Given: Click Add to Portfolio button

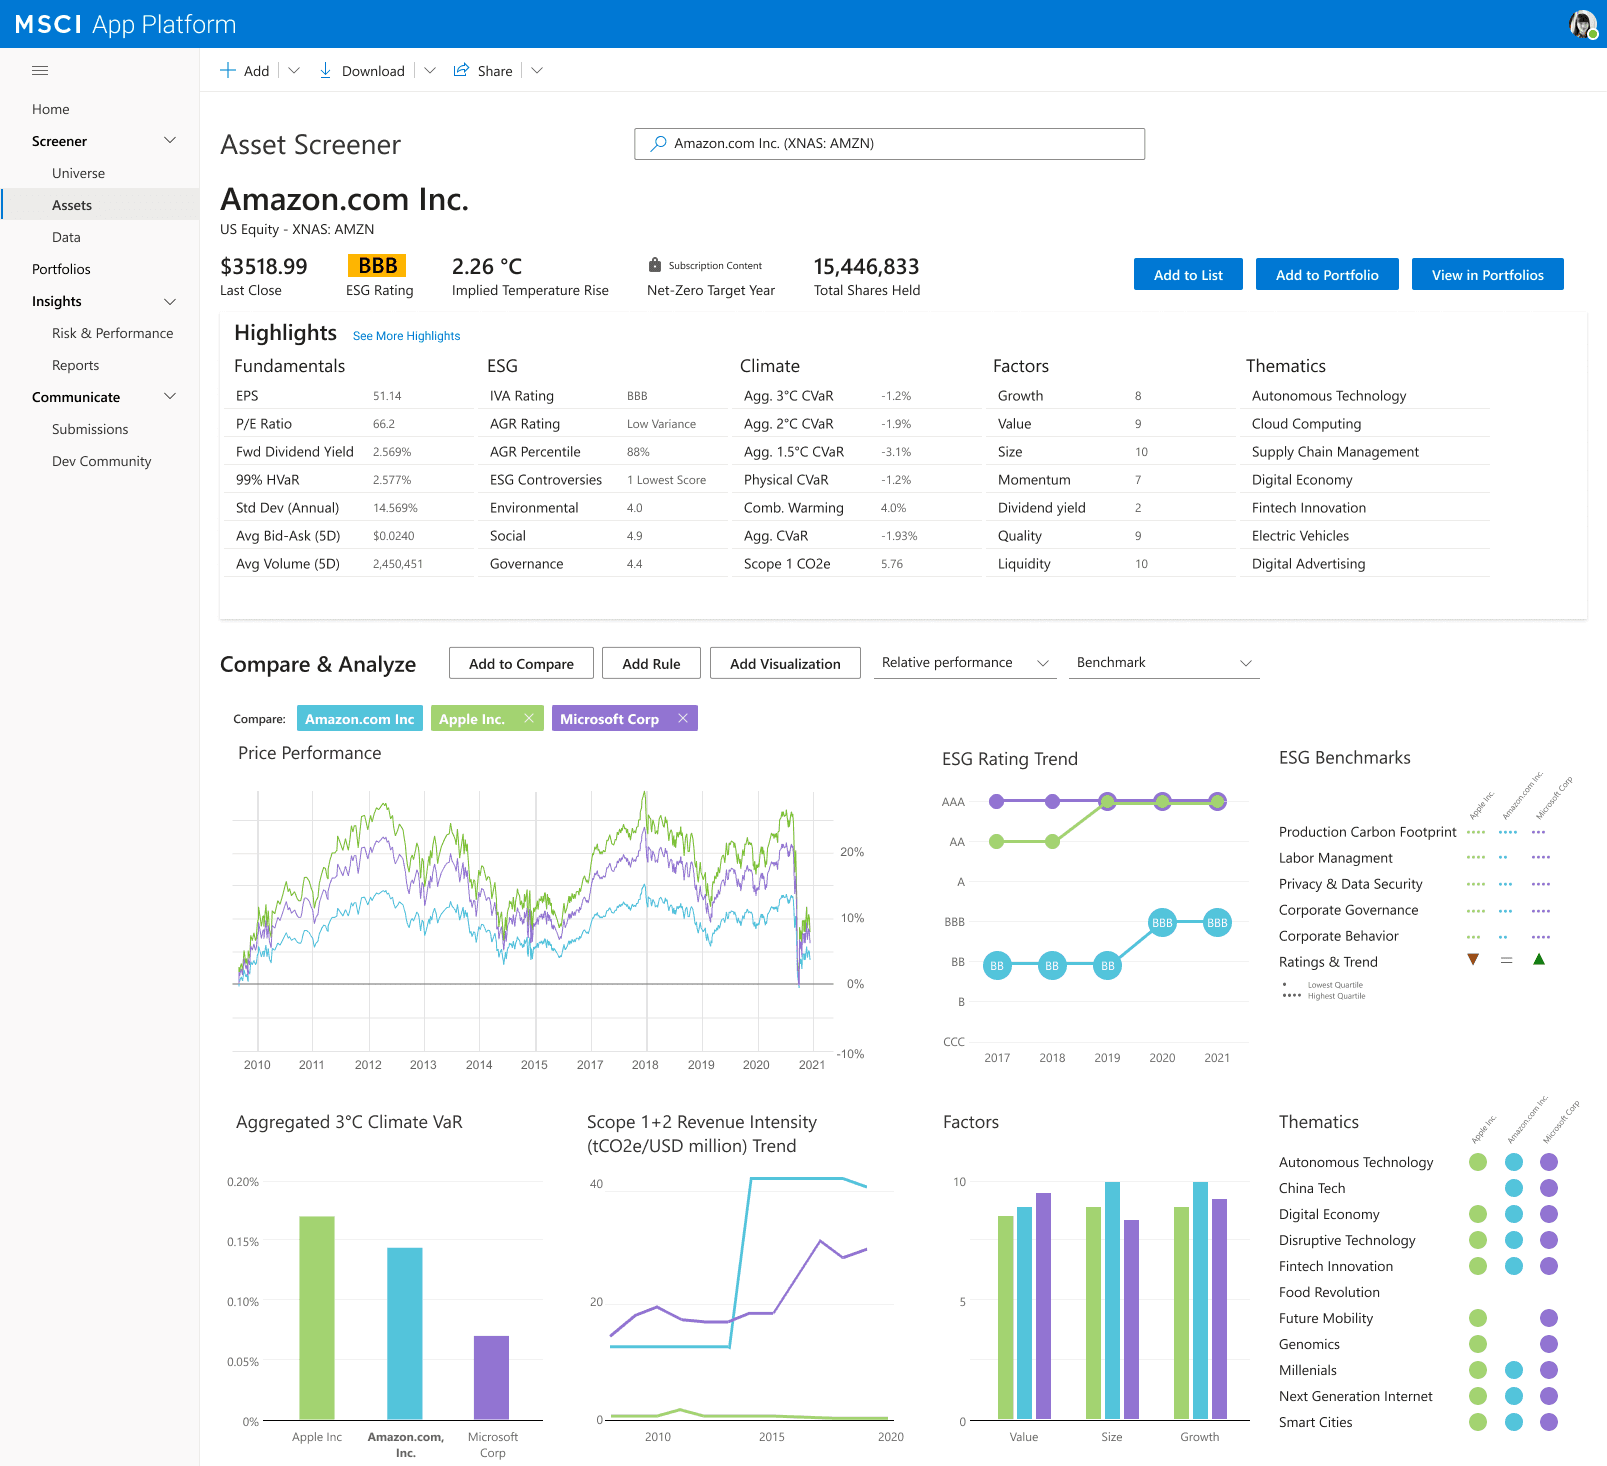Looking at the screenshot, I should point(1327,274).
